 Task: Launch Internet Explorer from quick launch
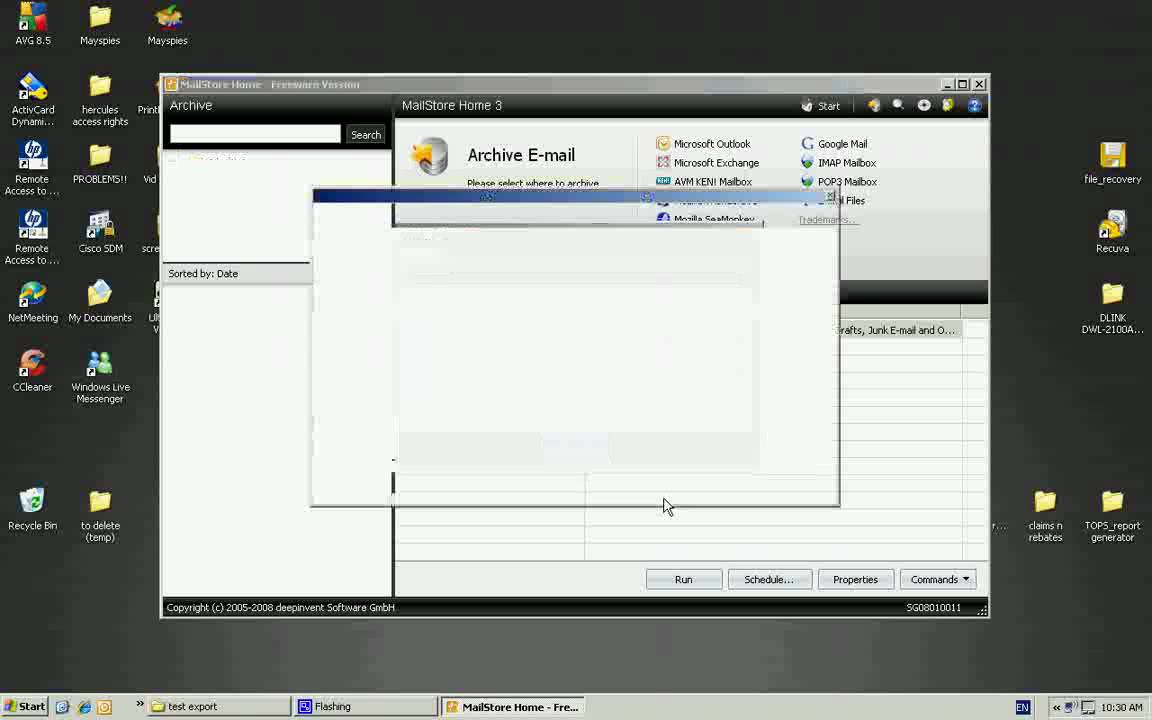tap(84, 707)
